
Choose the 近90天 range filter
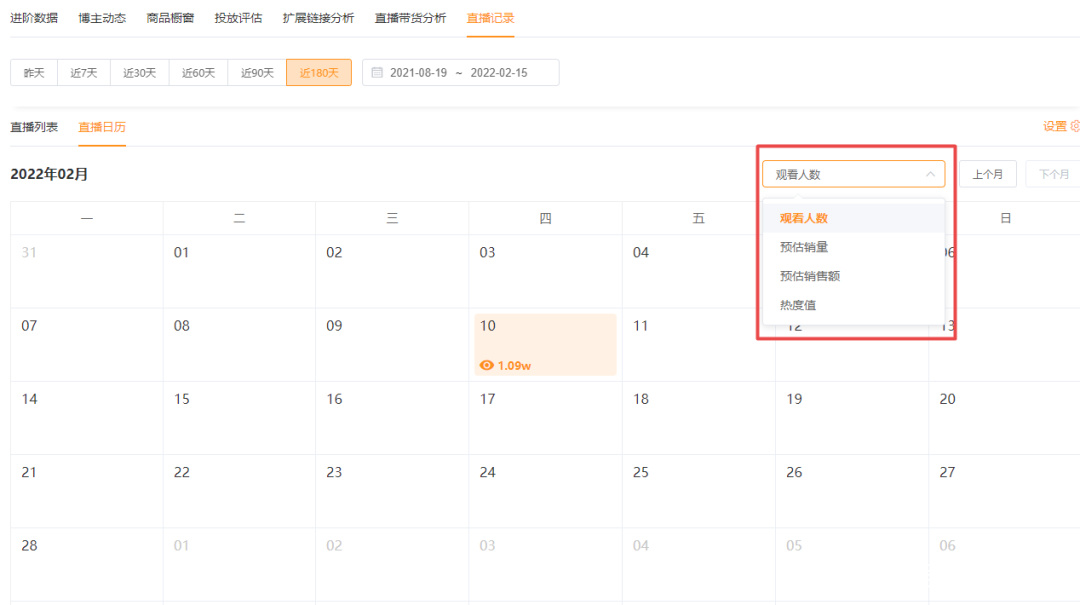(x=257, y=73)
